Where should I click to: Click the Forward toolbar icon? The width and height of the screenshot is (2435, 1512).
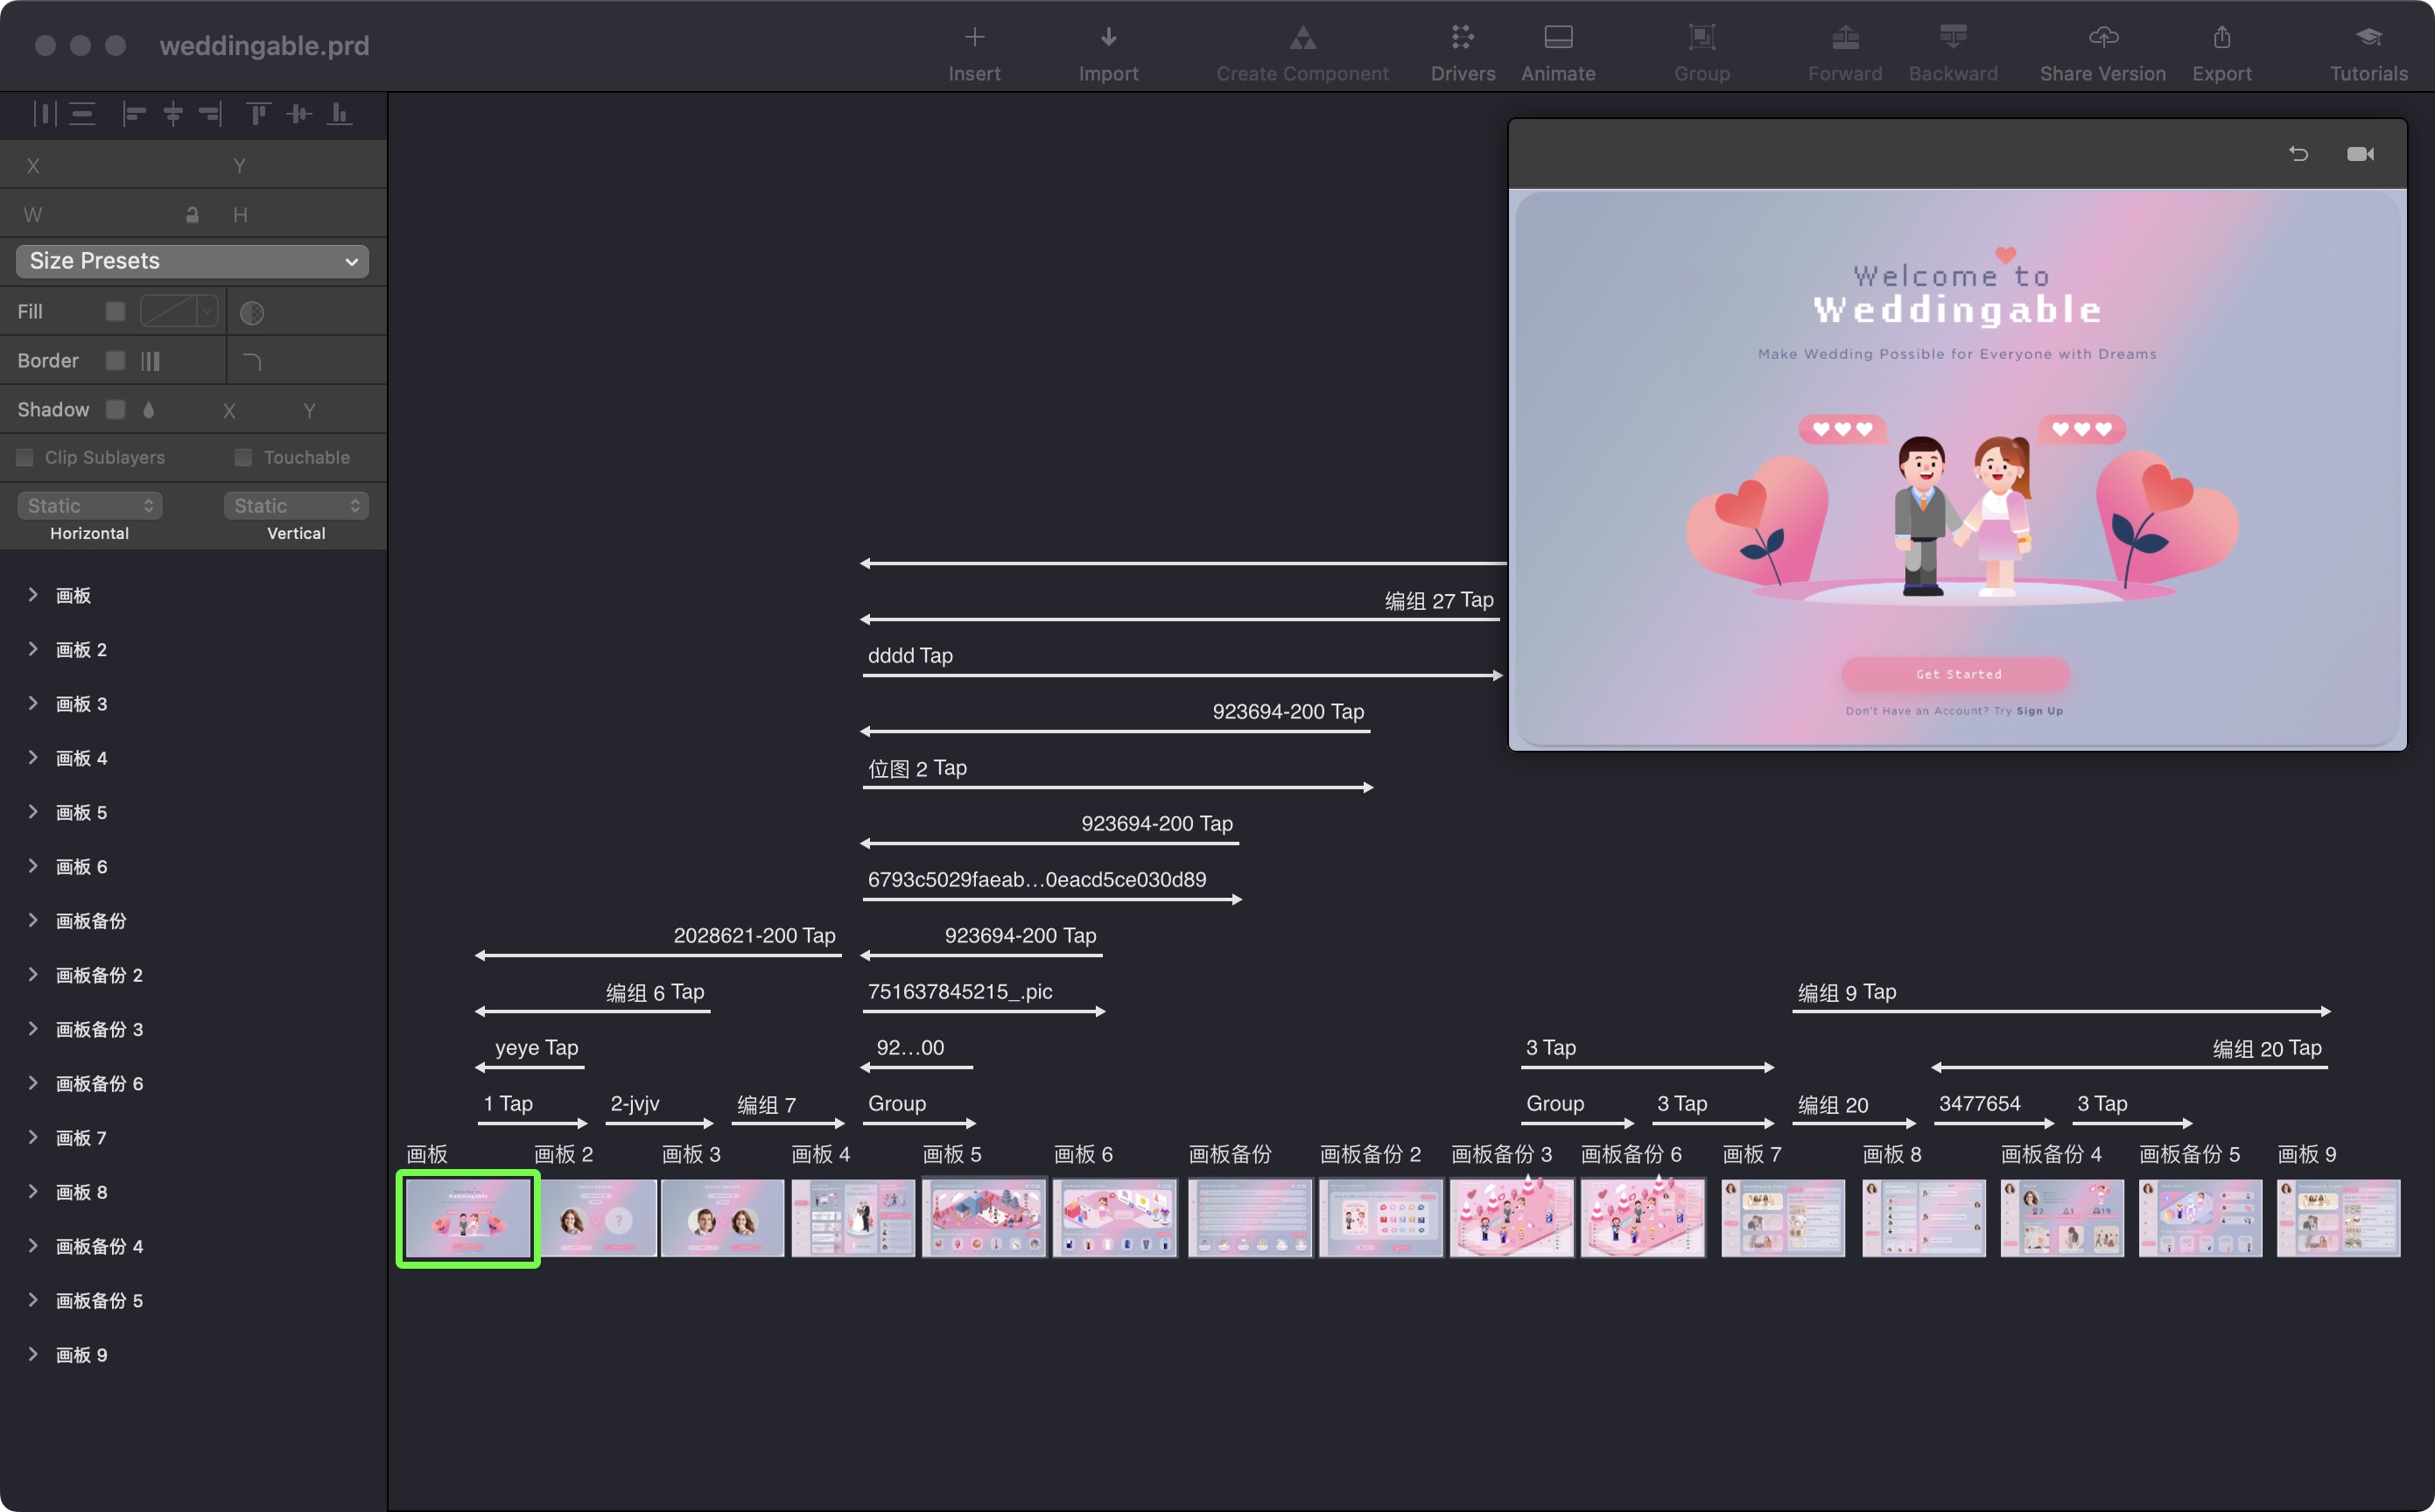click(1844, 38)
